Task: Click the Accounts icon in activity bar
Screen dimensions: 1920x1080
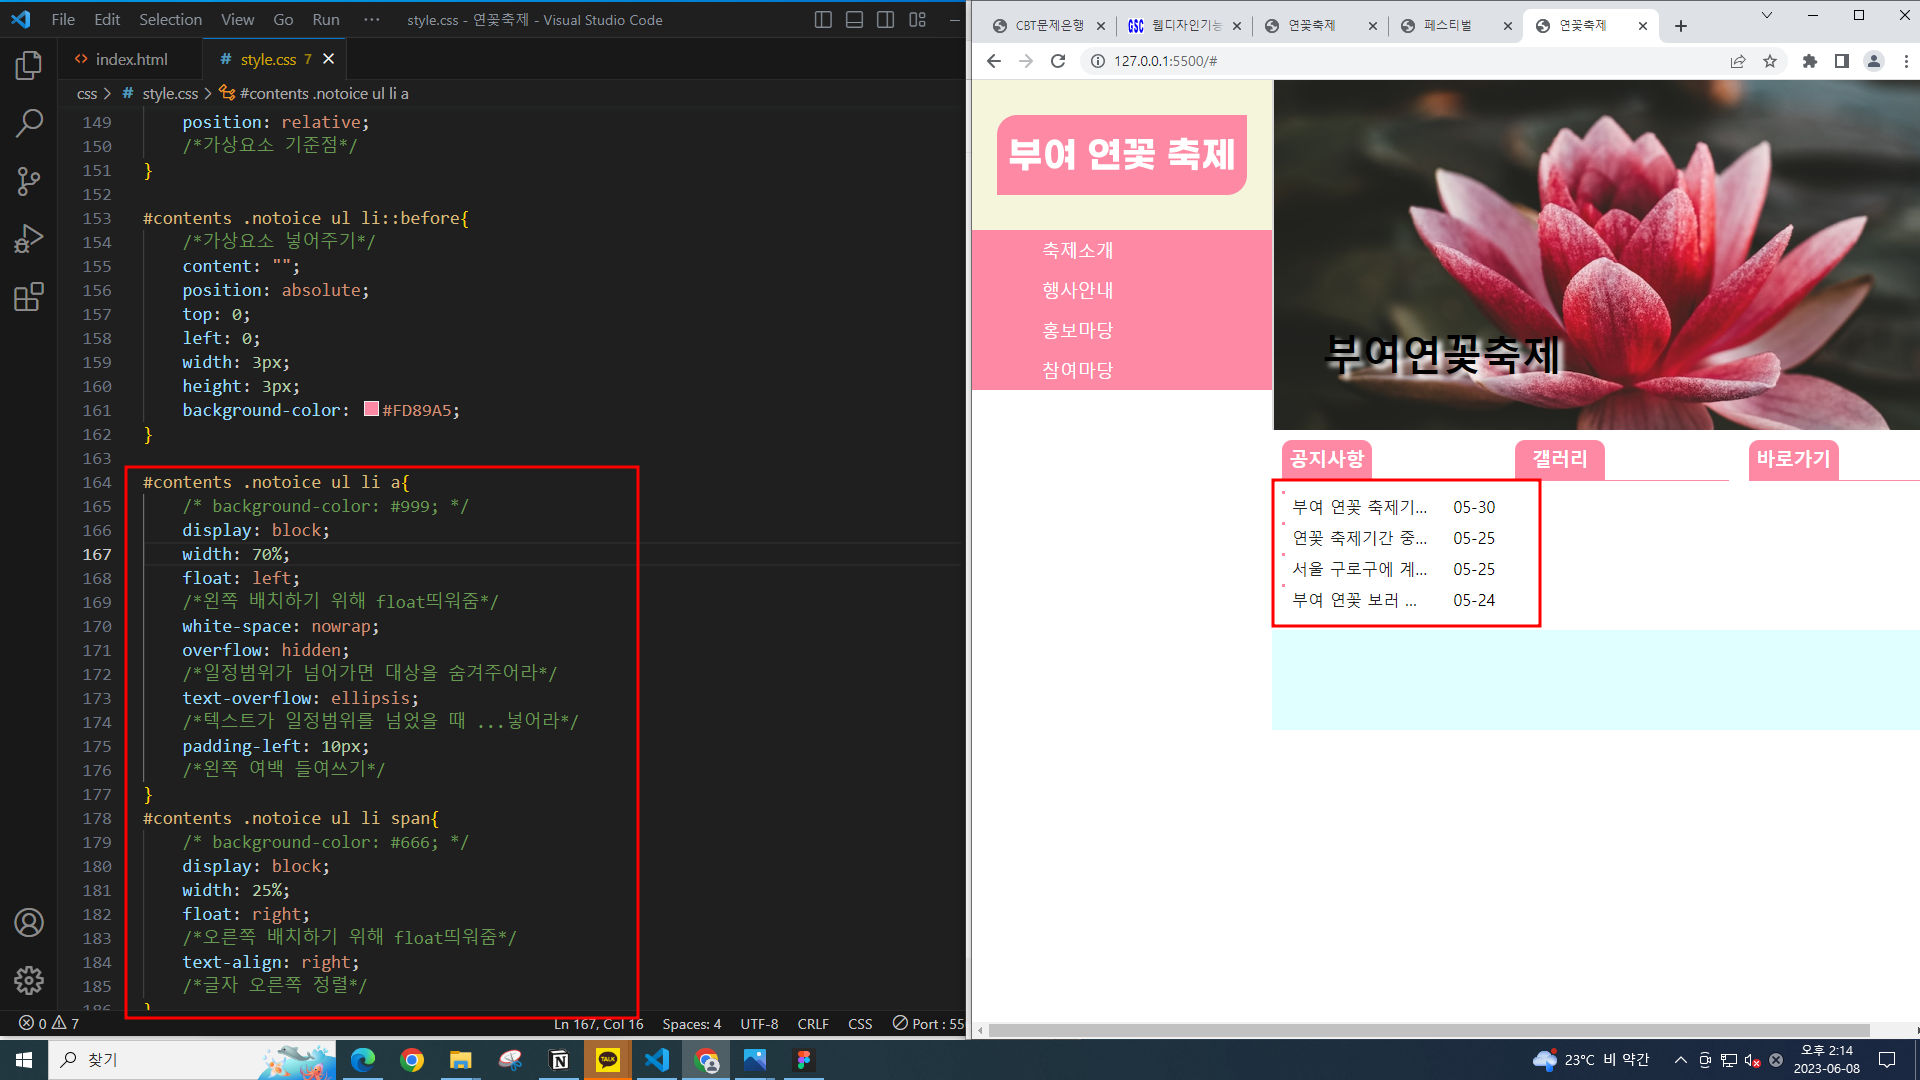Action: [29, 922]
